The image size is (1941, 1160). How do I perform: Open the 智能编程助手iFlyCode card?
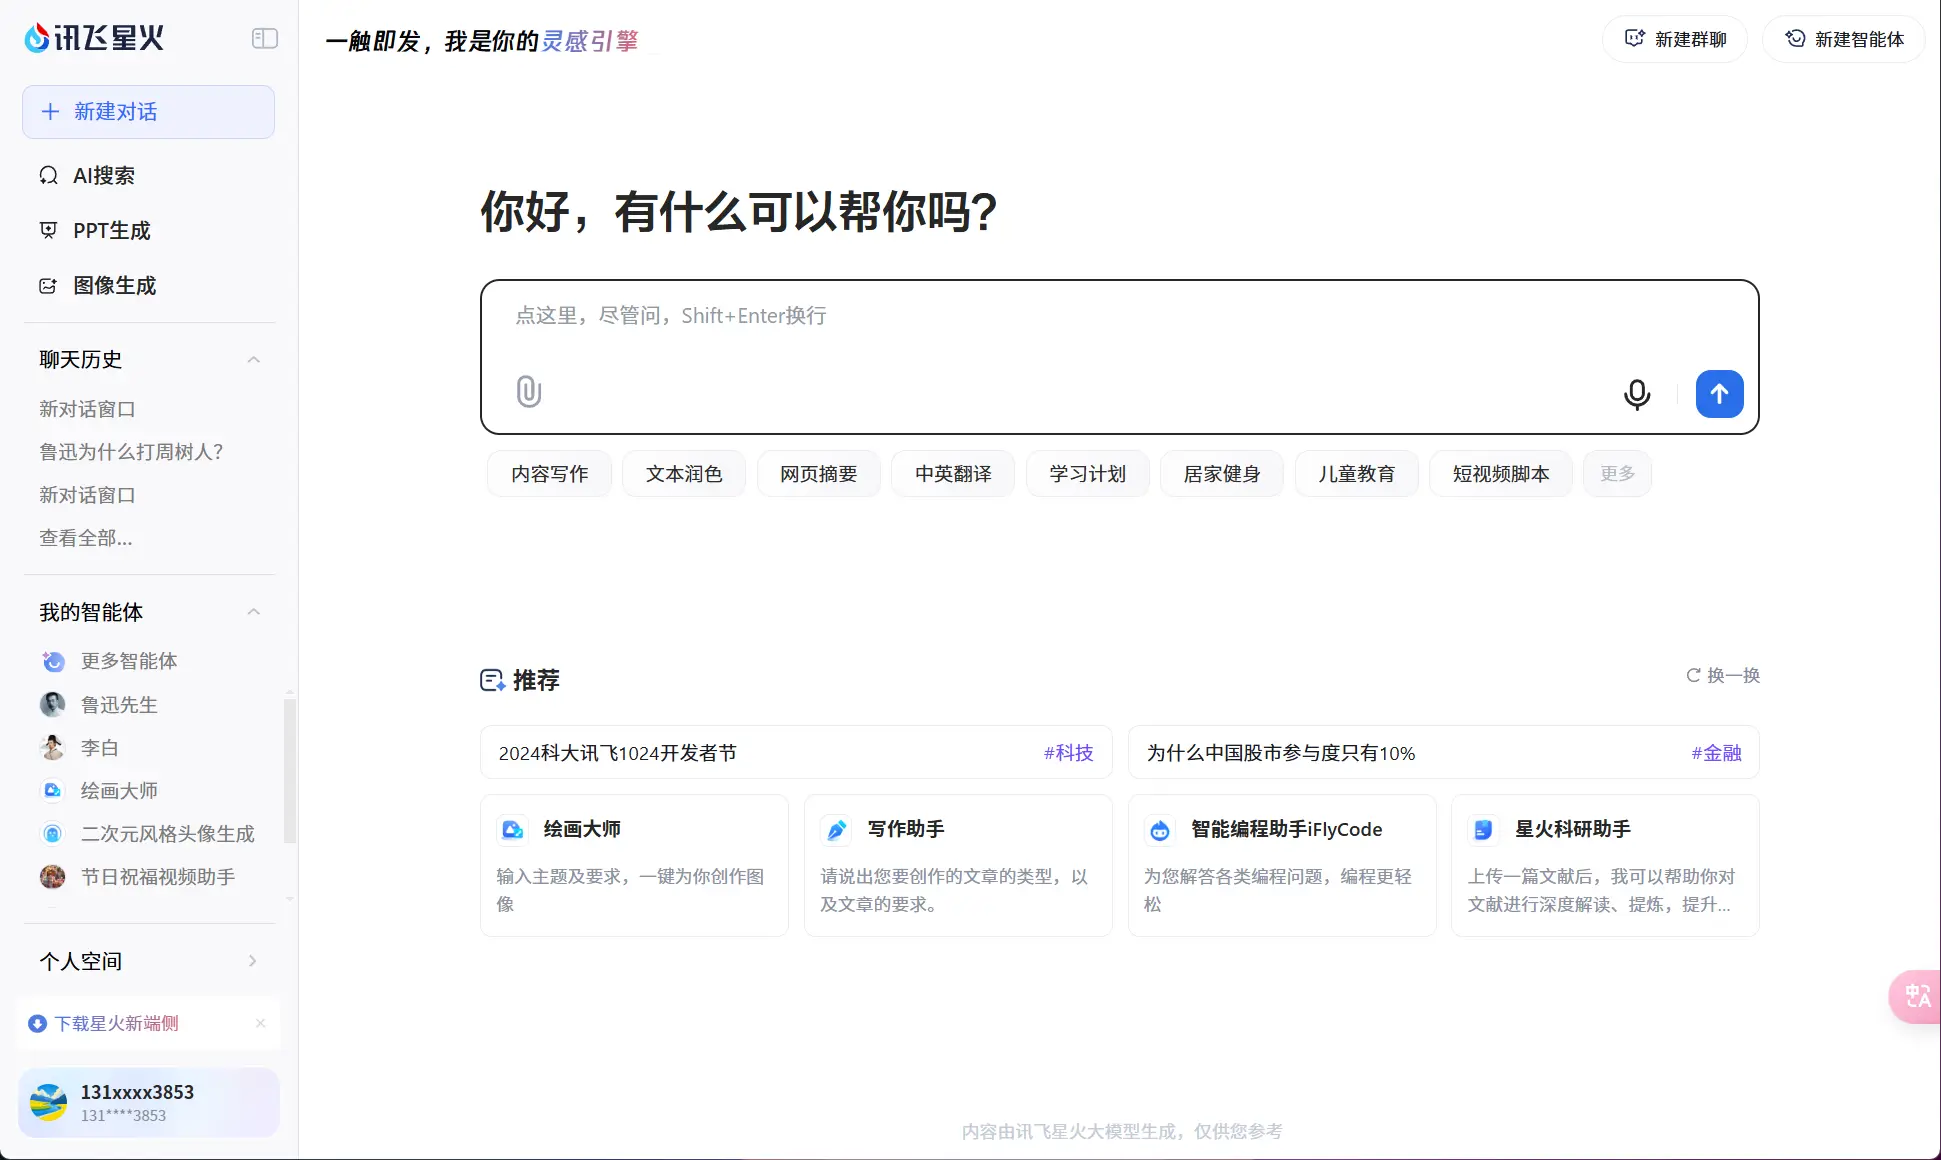pyautogui.click(x=1282, y=866)
